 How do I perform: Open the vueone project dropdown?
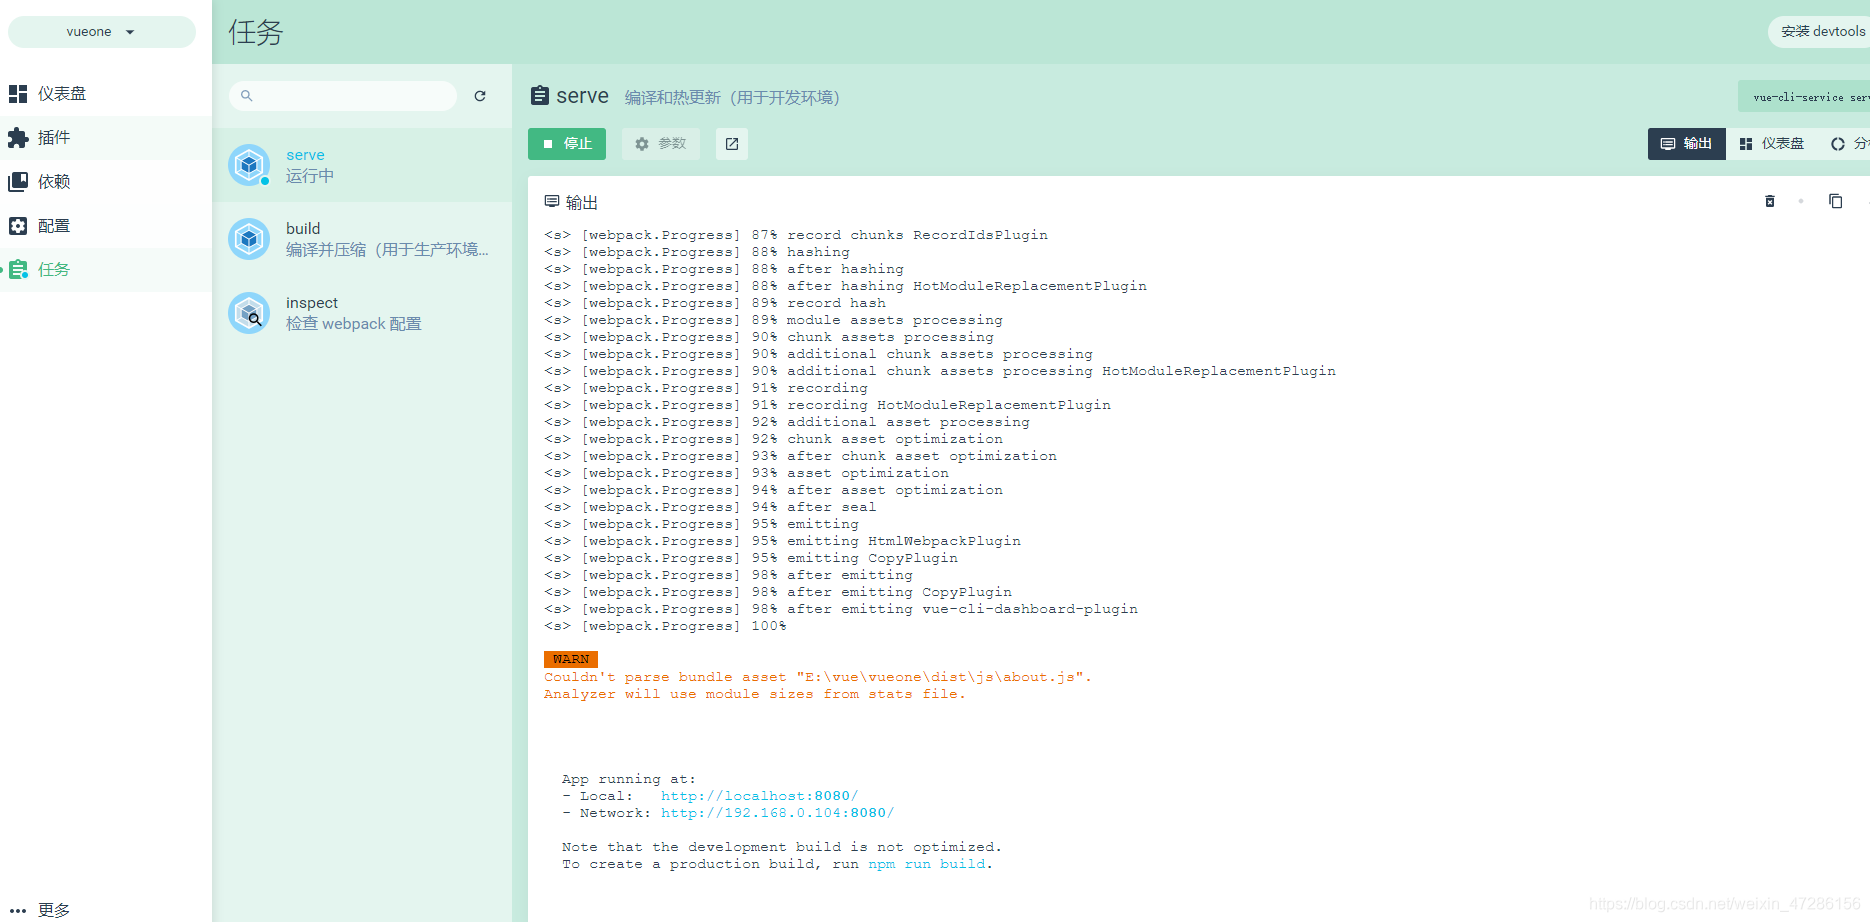point(101,32)
